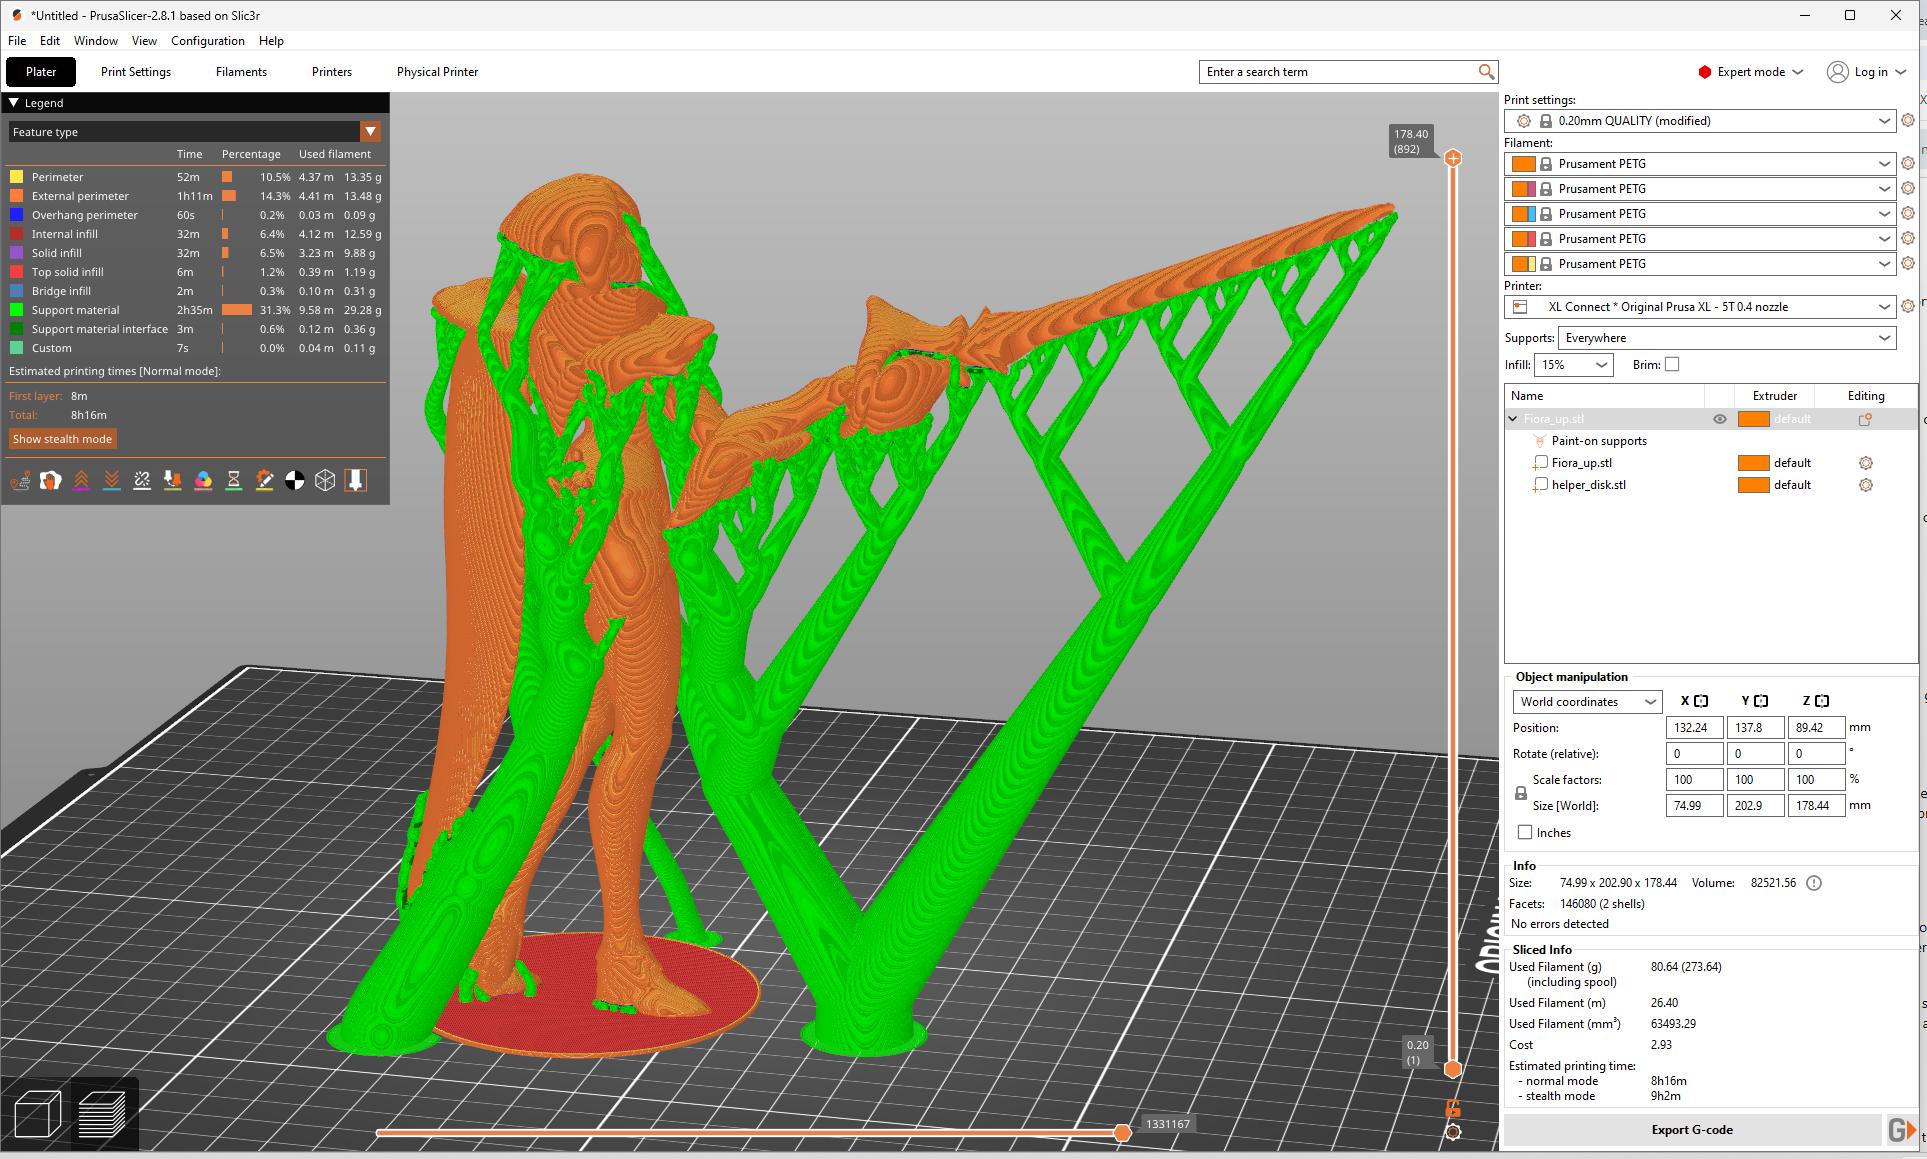This screenshot has height=1159, width=1927.
Task: Click the editing icon in Fiora_up.stl top row
Action: [x=1865, y=420]
